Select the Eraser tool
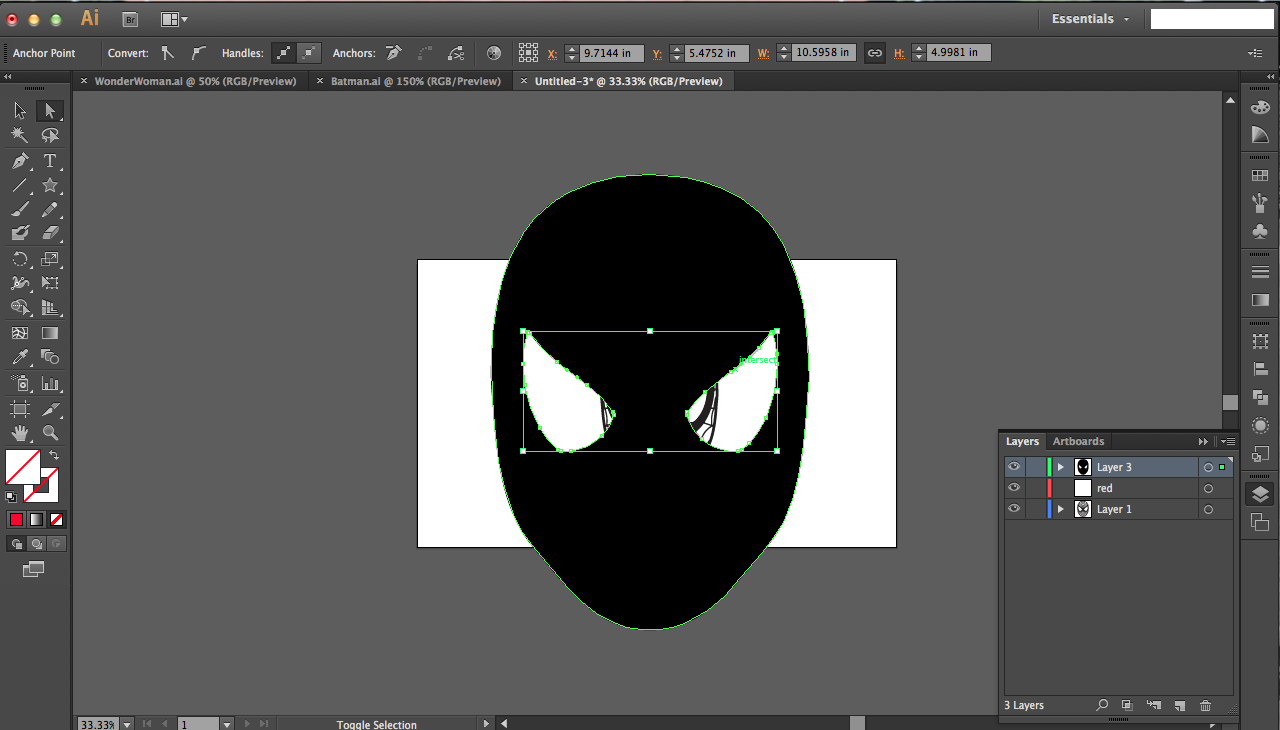Image resolution: width=1280 pixels, height=730 pixels. click(49, 234)
